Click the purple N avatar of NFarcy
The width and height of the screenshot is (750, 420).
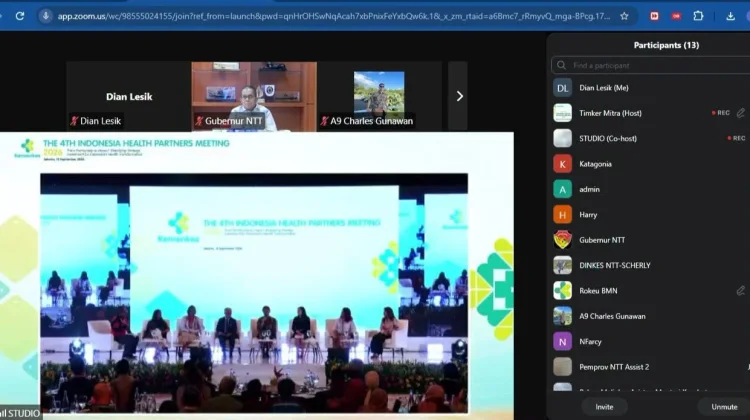point(562,341)
